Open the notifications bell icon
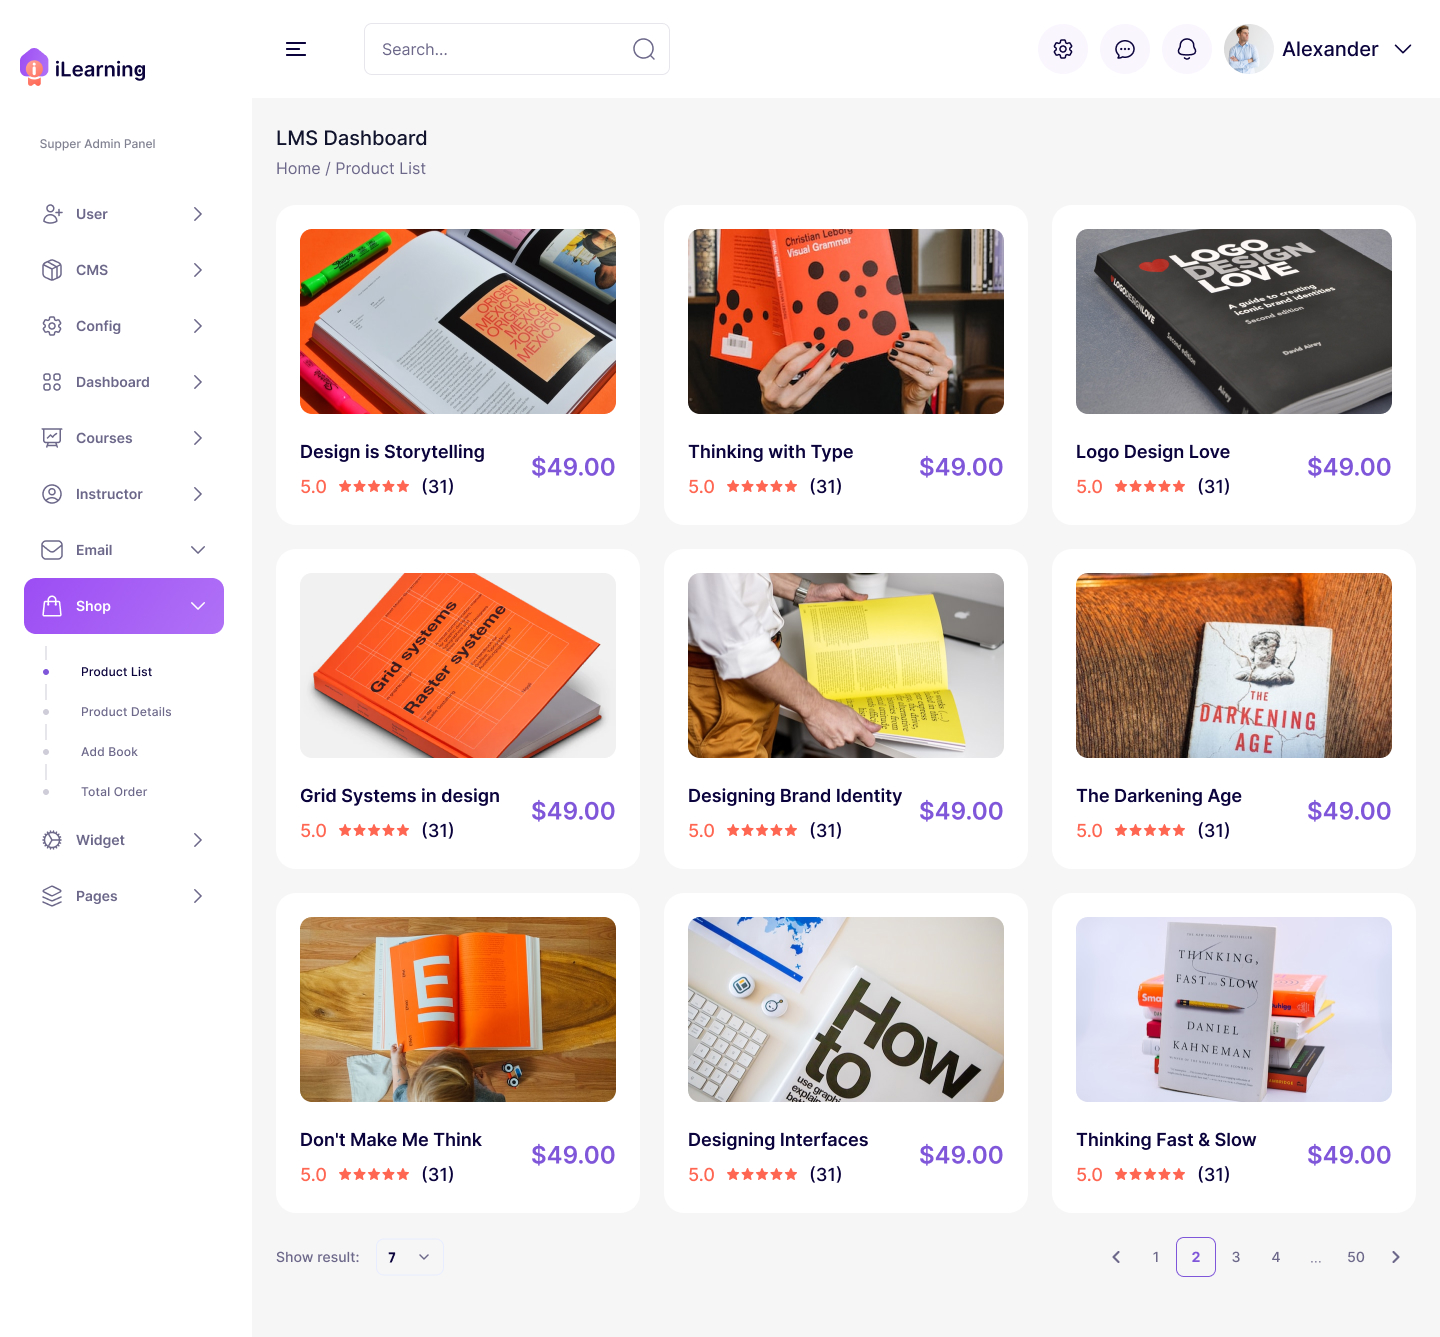This screenshot has height=1337, width=1440. [x=1187, y=49]
